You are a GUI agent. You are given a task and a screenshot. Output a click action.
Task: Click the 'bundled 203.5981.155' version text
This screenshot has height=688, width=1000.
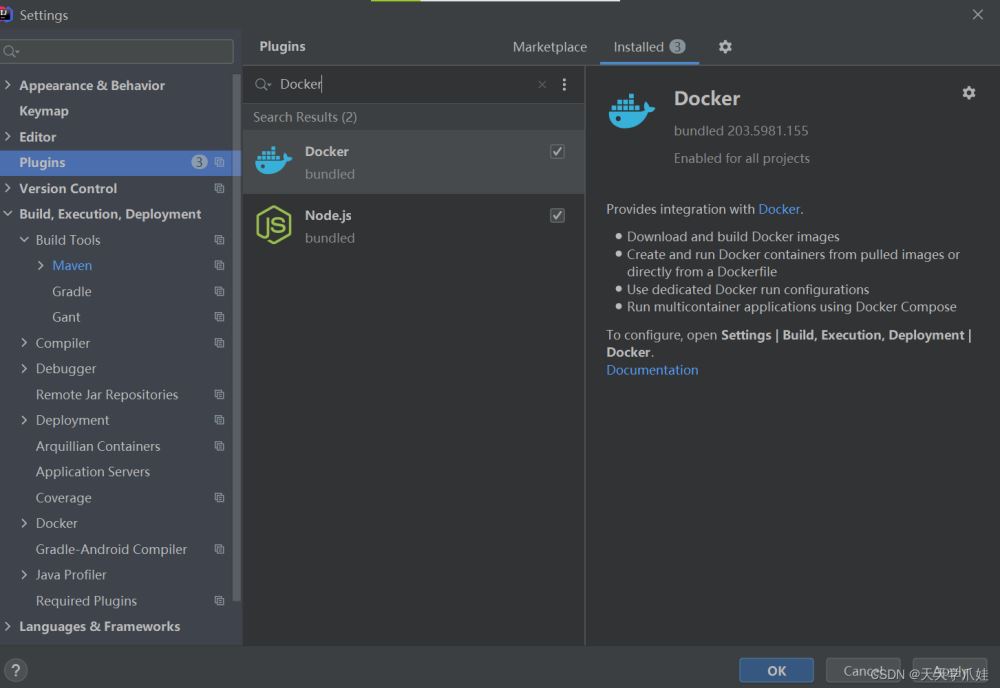coord(741,131)
